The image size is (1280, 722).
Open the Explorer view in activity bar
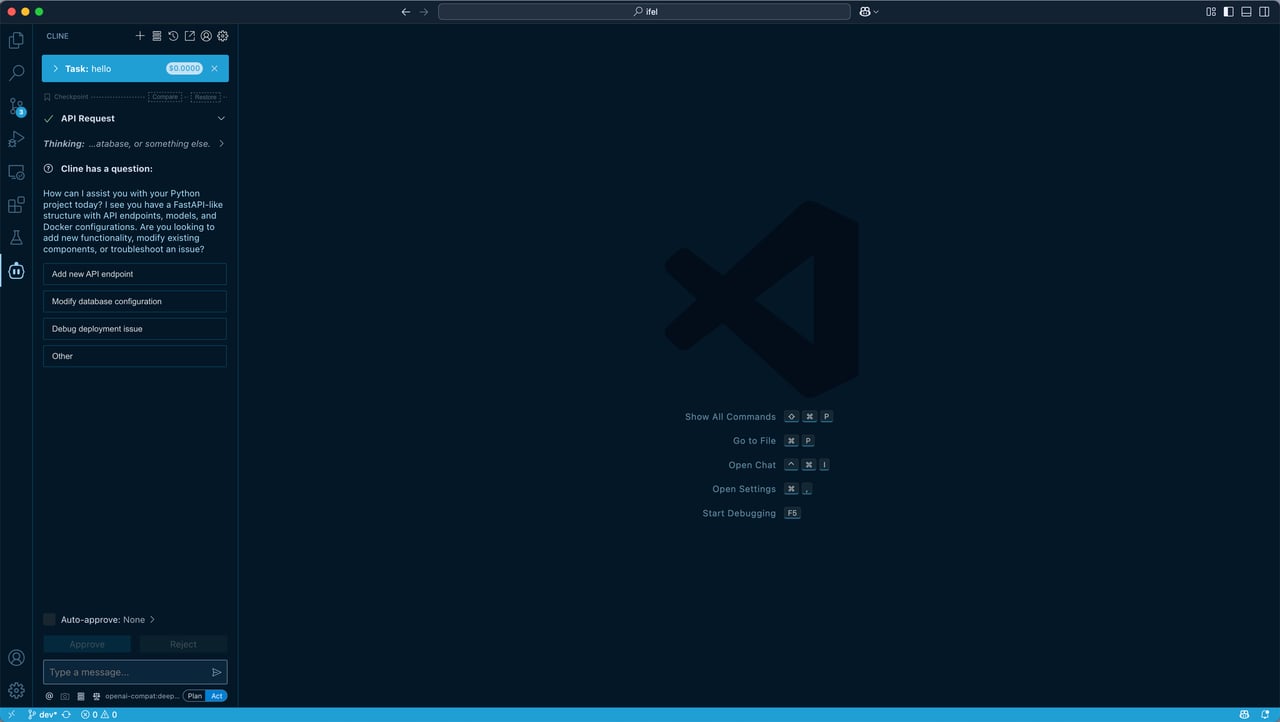[x=16, y=41]
